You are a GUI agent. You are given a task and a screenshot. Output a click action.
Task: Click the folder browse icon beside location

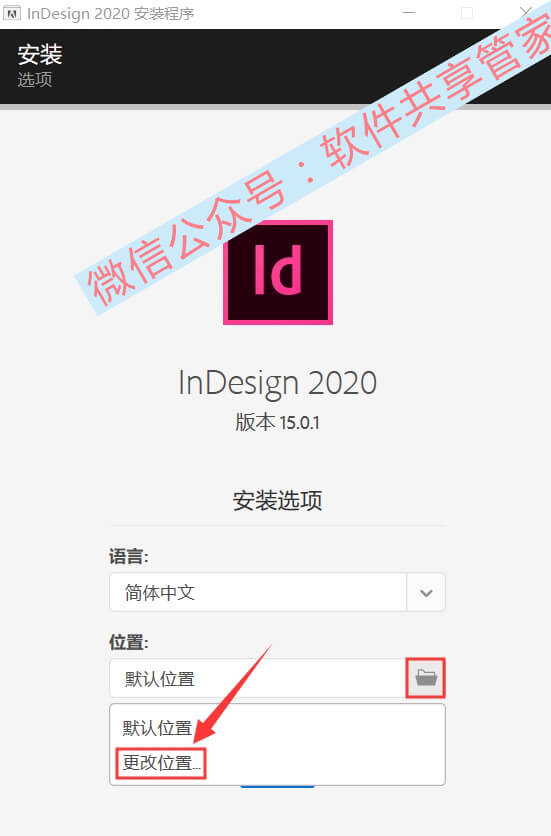(426, 678)
